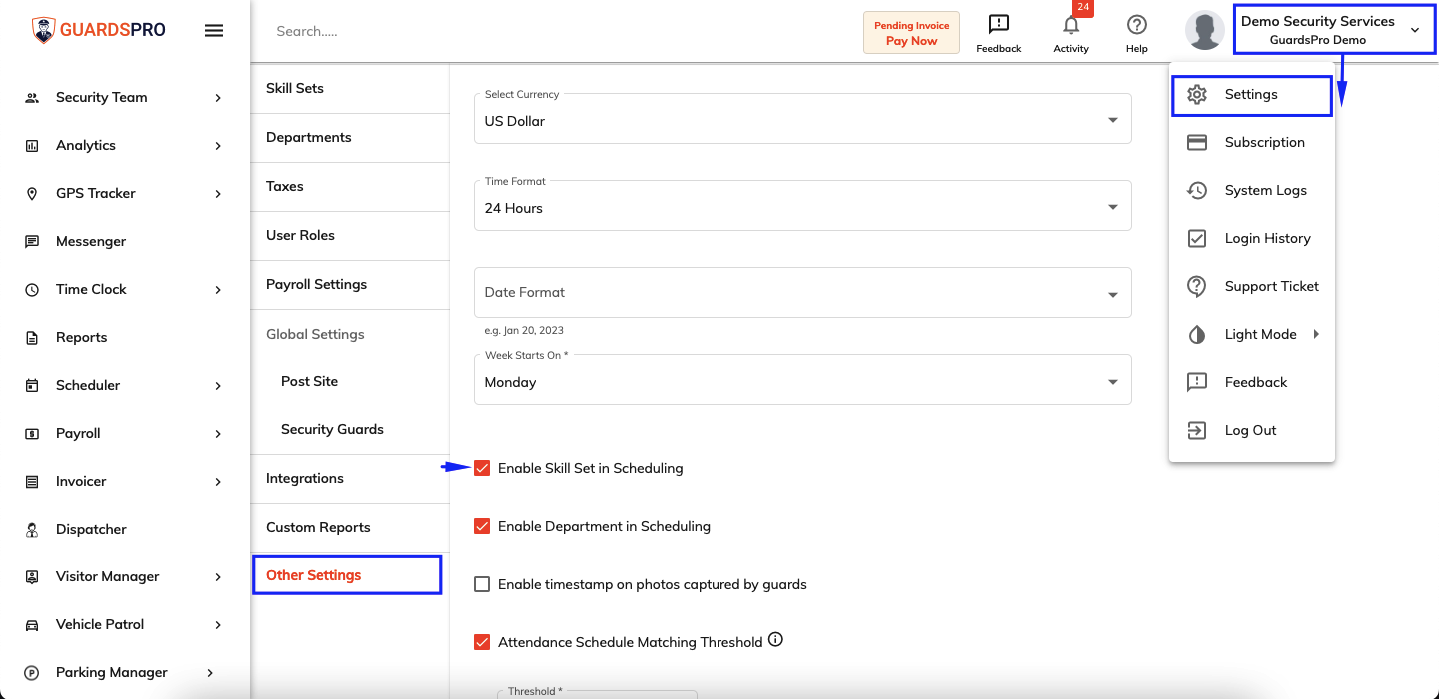This screenshot has height=699, width=1439.
Task: Click the Security Team people icon
Action: [x=32, y=97]
